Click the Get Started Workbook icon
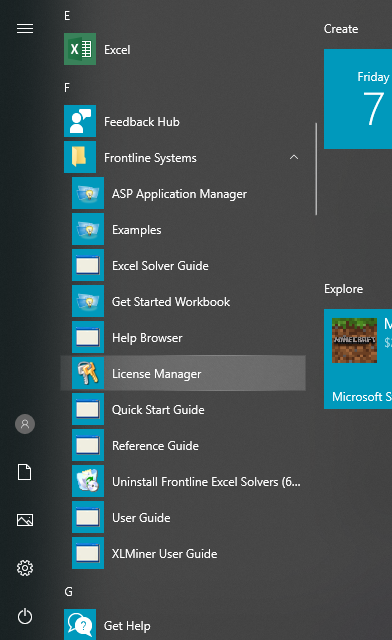Viewport: 392px width, 640px height. (x=88, y=301)
